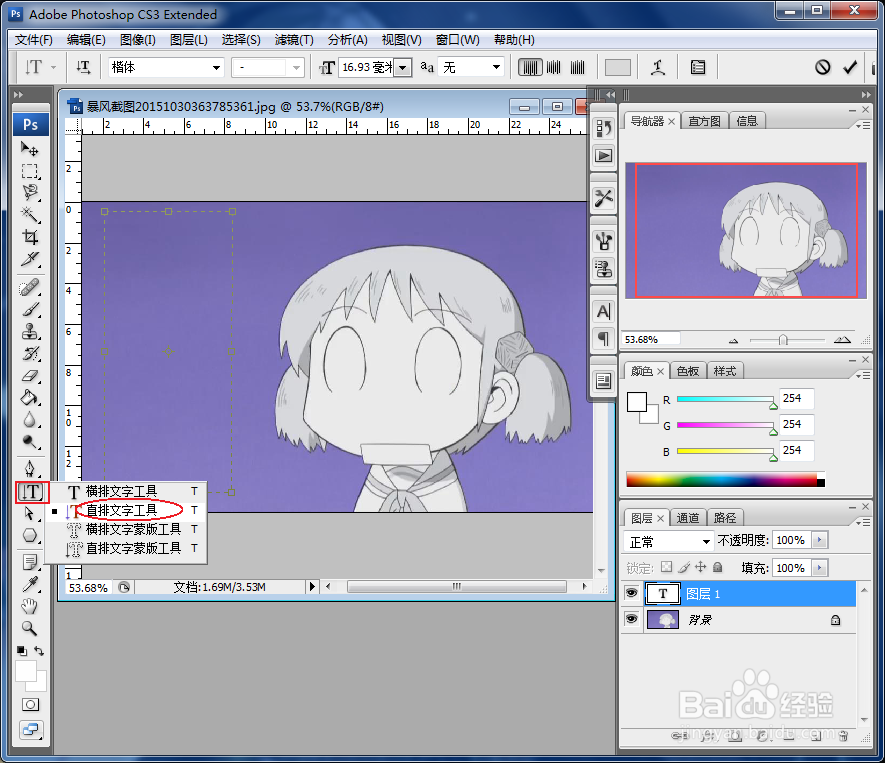Switch to the 通道 tab
This screenshot has height=763, width=885.
[687, 518]
